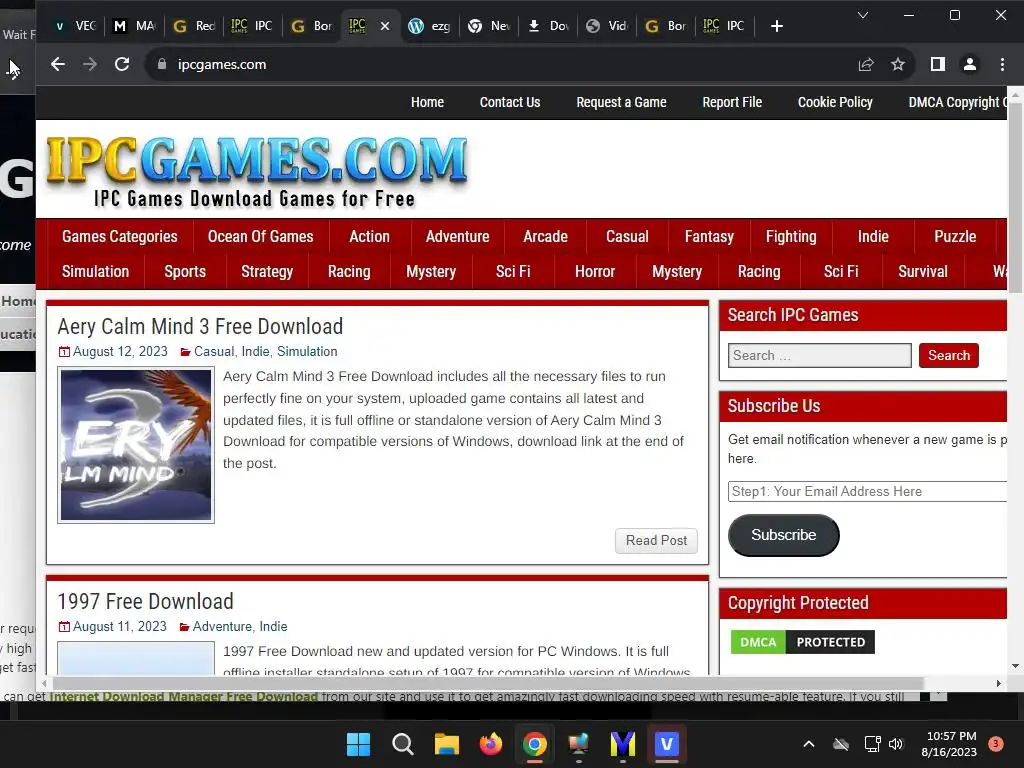Open Home in top navigation

(x=427, y=103)
